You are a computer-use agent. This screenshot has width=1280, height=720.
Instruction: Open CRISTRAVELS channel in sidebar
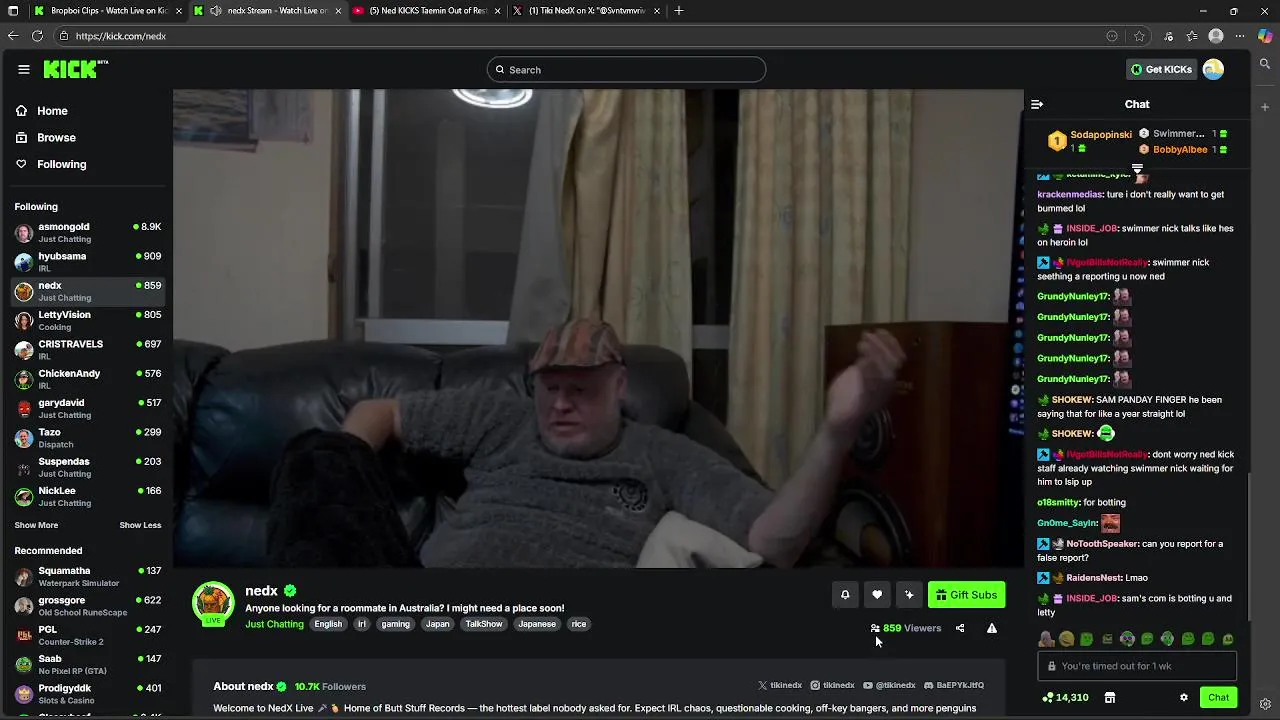[88, 350]
